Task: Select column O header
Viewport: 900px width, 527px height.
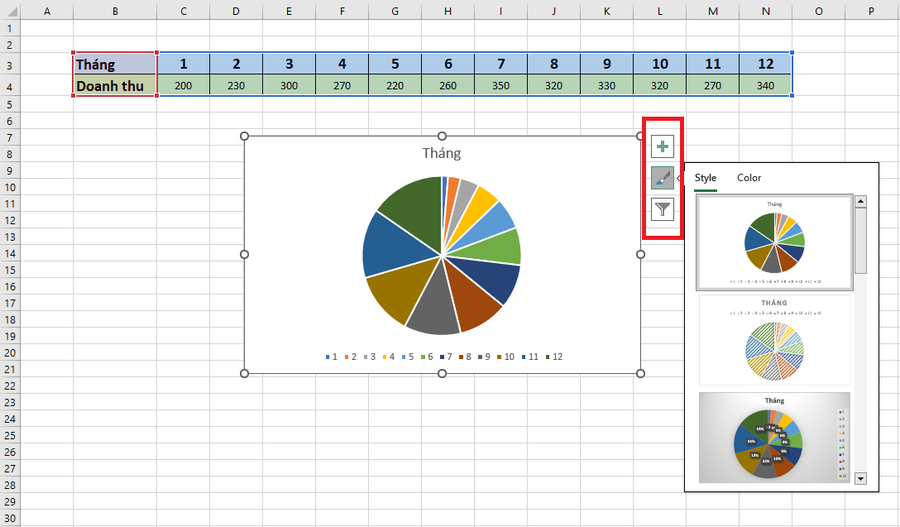Action: point(818,11)
